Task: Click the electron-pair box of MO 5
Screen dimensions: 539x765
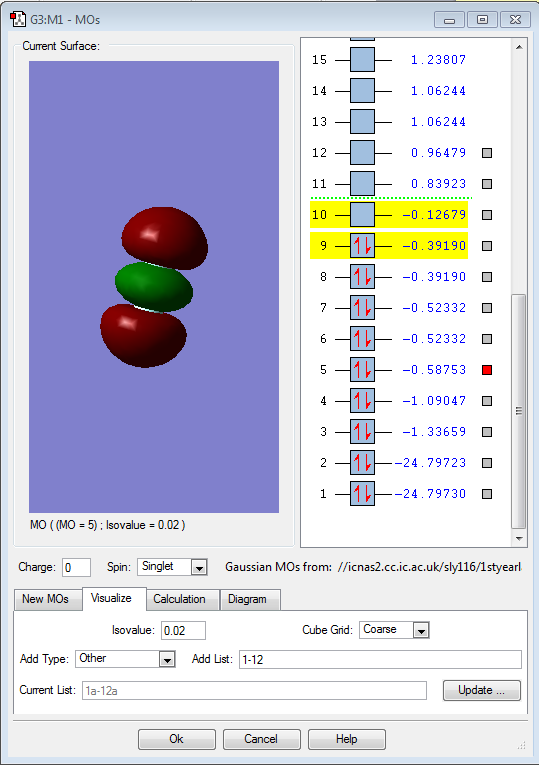Action: pos(362,370)
